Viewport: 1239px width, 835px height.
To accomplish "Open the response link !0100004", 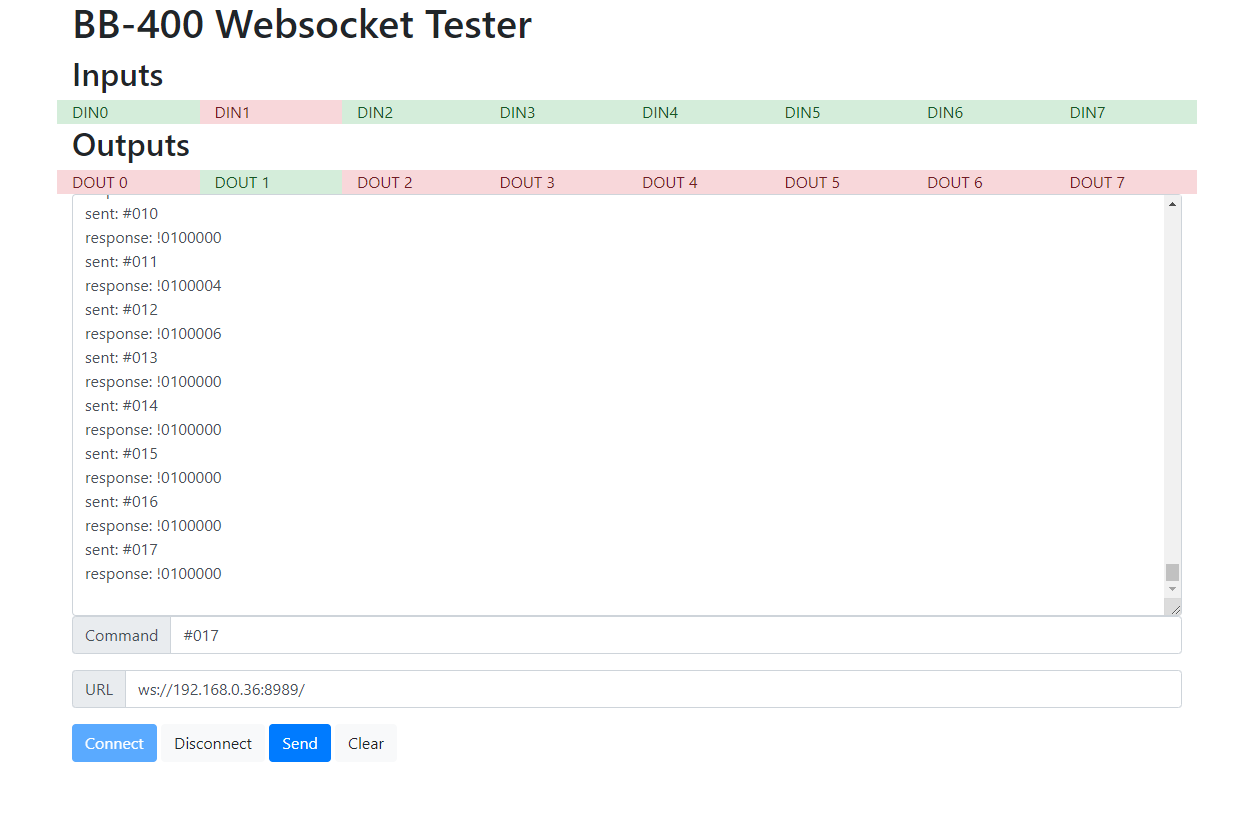I will point(189,285).
